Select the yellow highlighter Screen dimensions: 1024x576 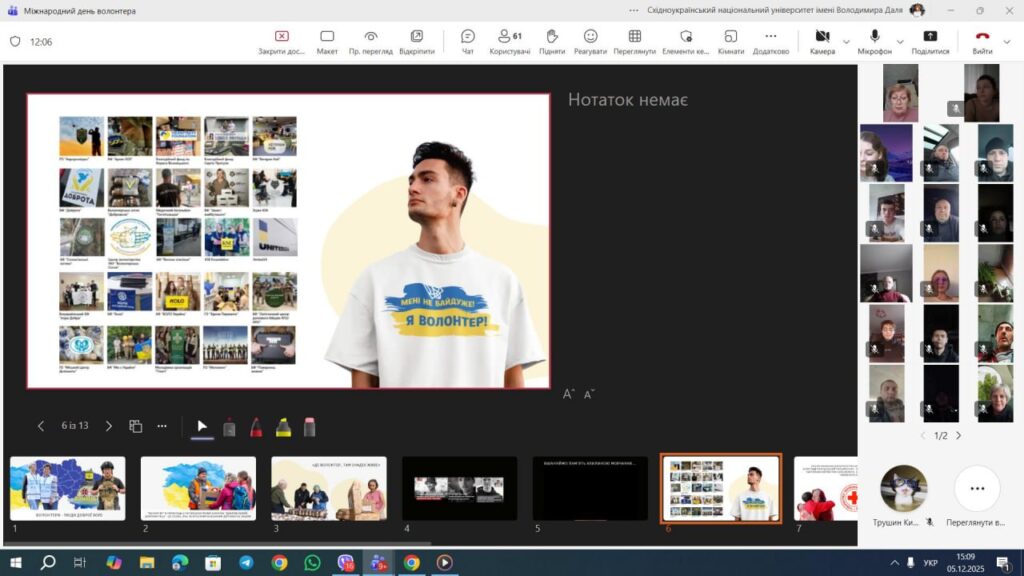283,427
